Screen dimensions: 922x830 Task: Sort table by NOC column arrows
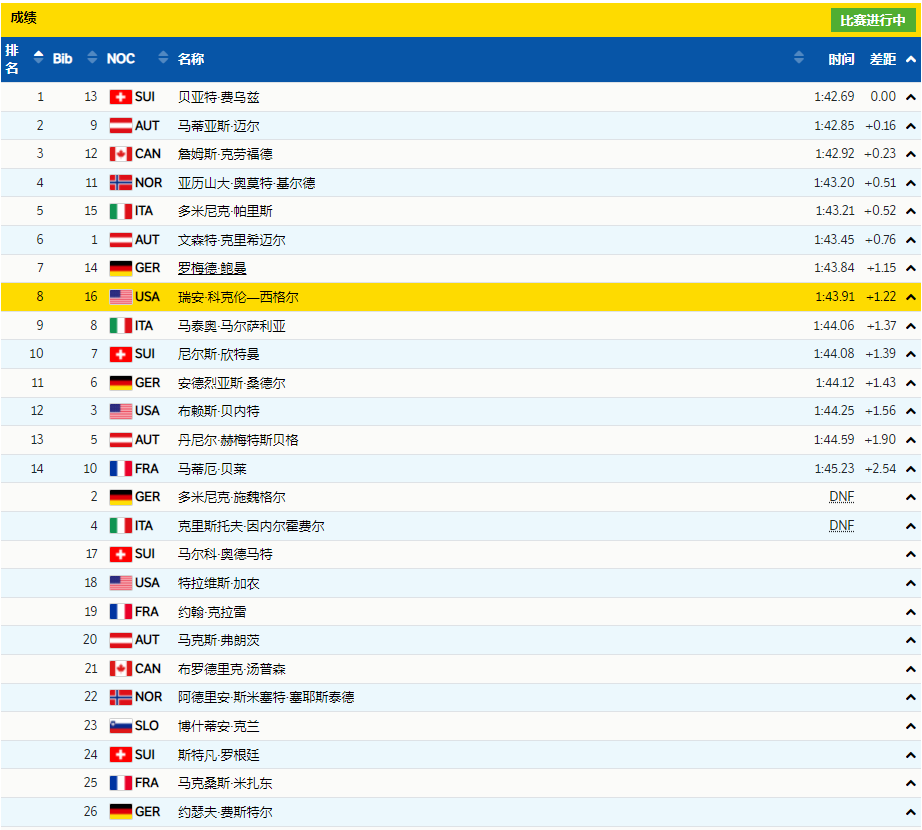coord(163,58)
